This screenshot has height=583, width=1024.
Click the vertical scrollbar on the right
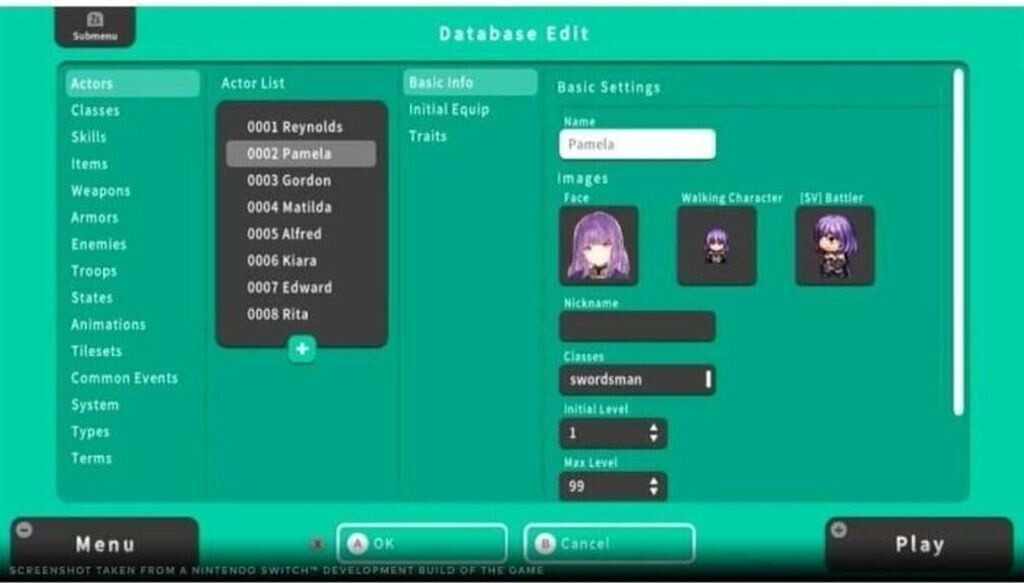(959, 240)
